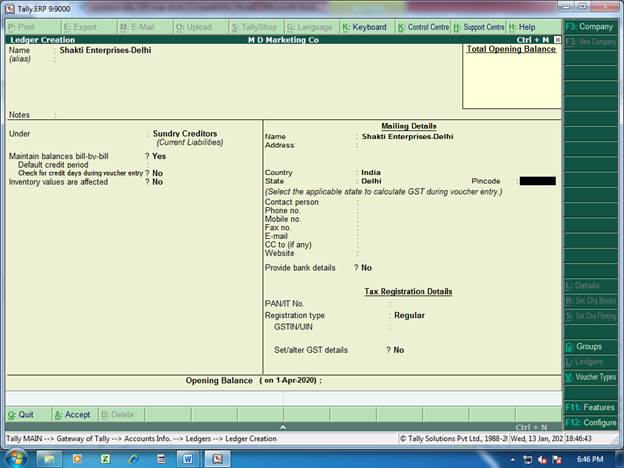Click the Mailing Details heading

(x=409, y=126)
